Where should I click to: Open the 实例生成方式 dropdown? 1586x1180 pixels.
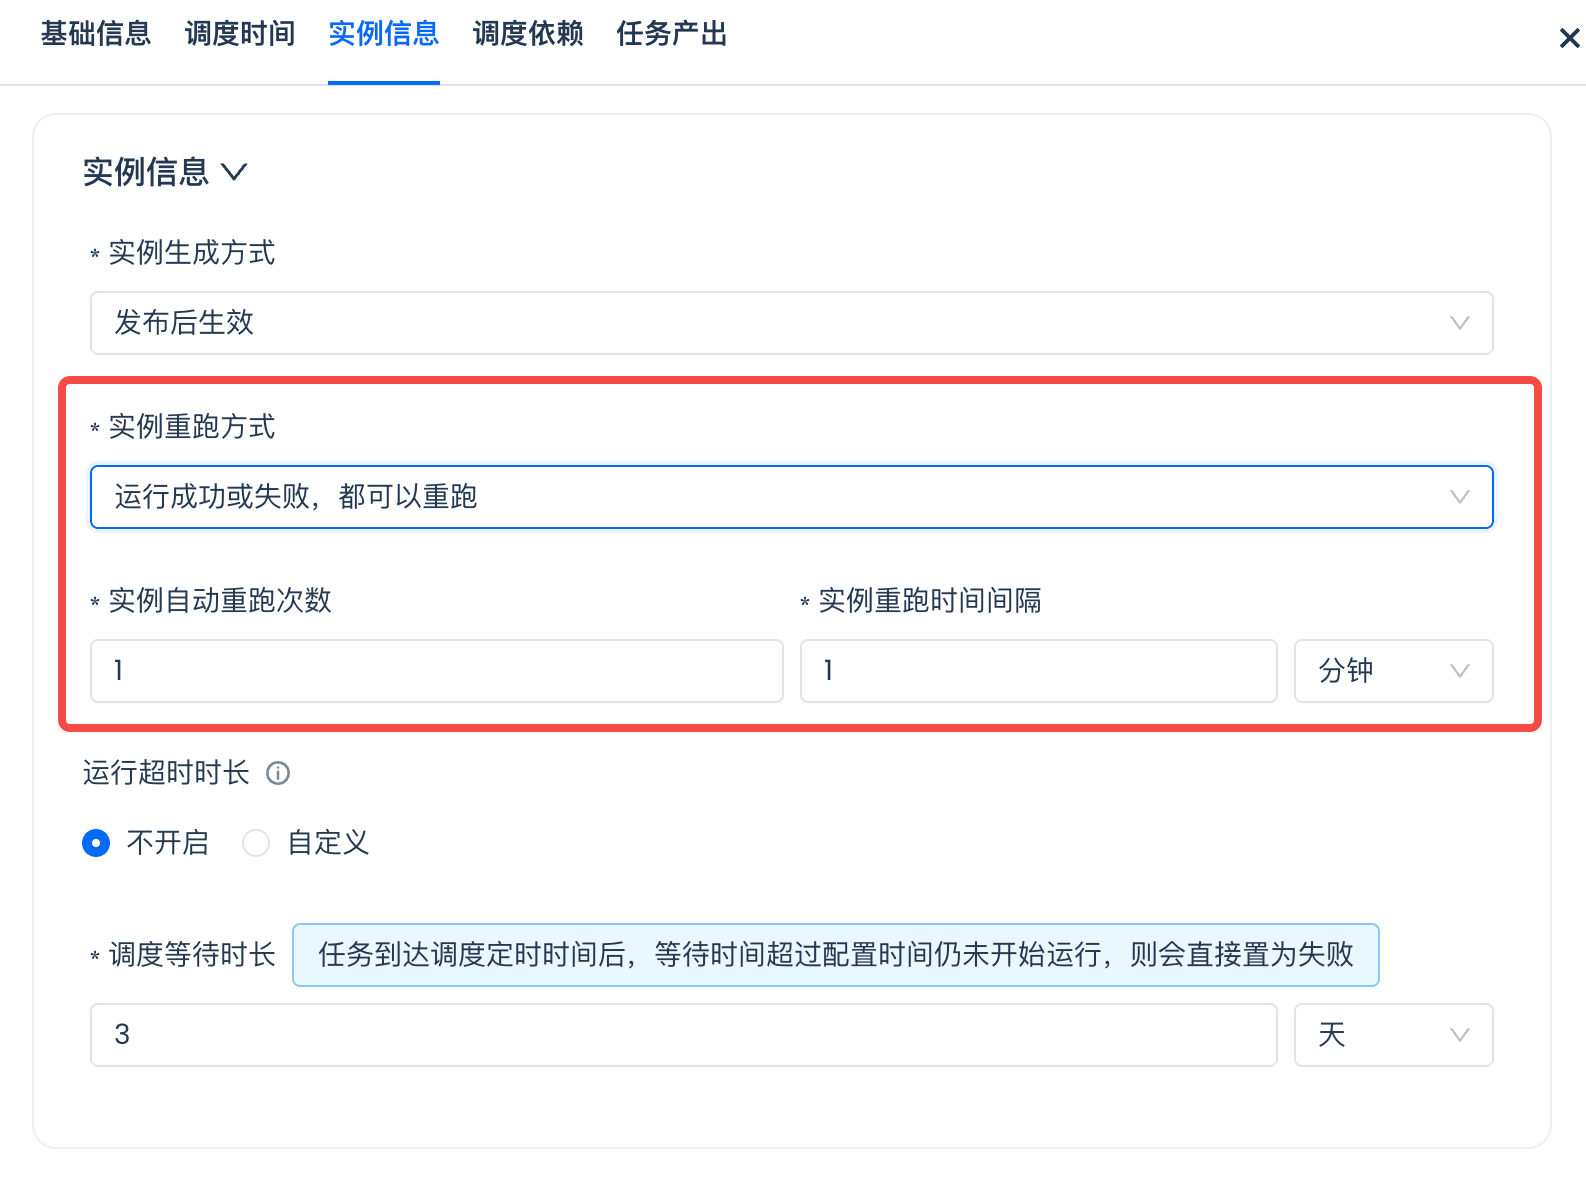tap(791, 323)
